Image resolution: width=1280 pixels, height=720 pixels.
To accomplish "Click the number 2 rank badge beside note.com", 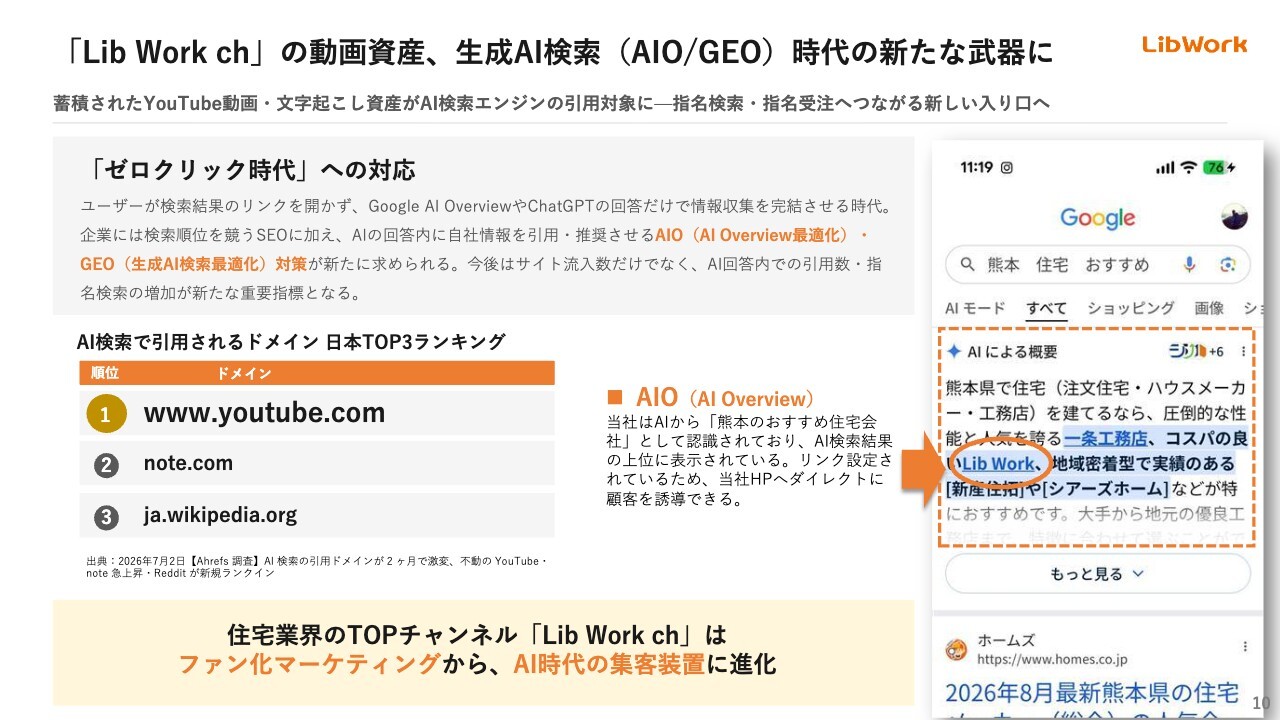I will click(106, 465).
